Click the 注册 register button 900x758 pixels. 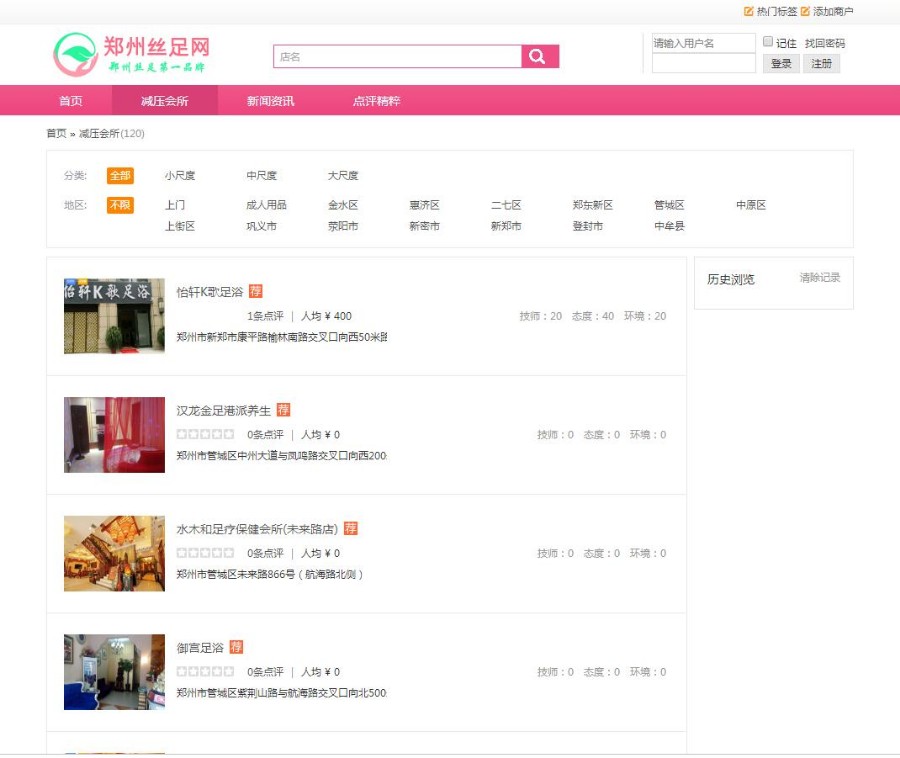(821, 64)
